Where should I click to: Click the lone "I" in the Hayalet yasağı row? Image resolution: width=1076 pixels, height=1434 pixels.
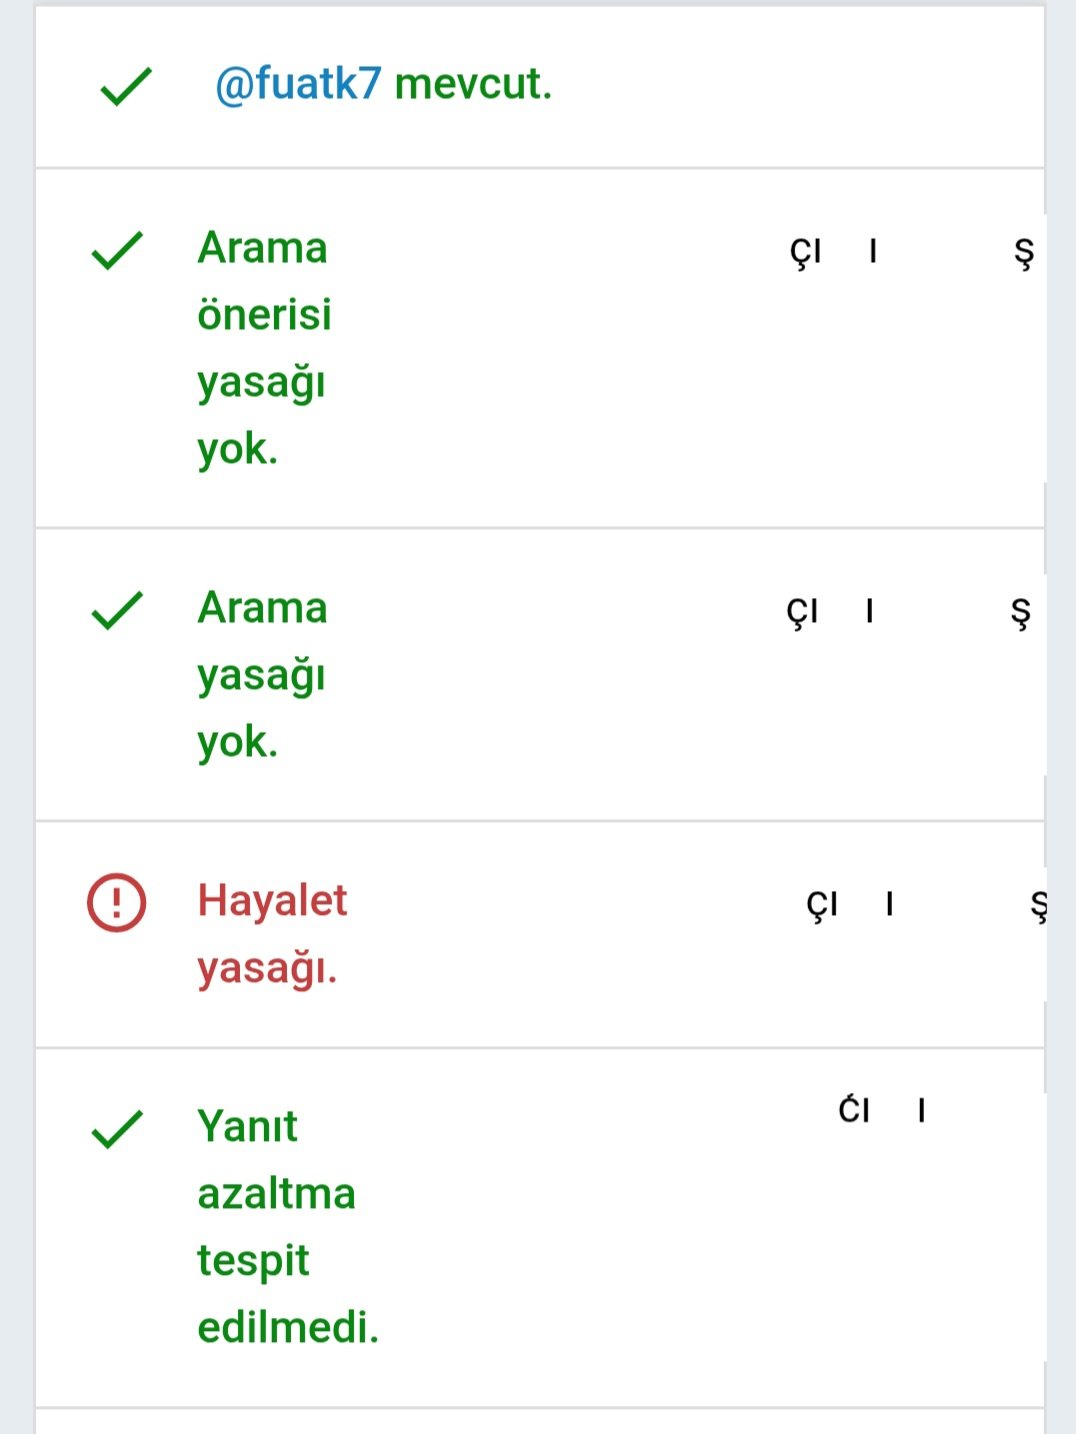(889, 905)
